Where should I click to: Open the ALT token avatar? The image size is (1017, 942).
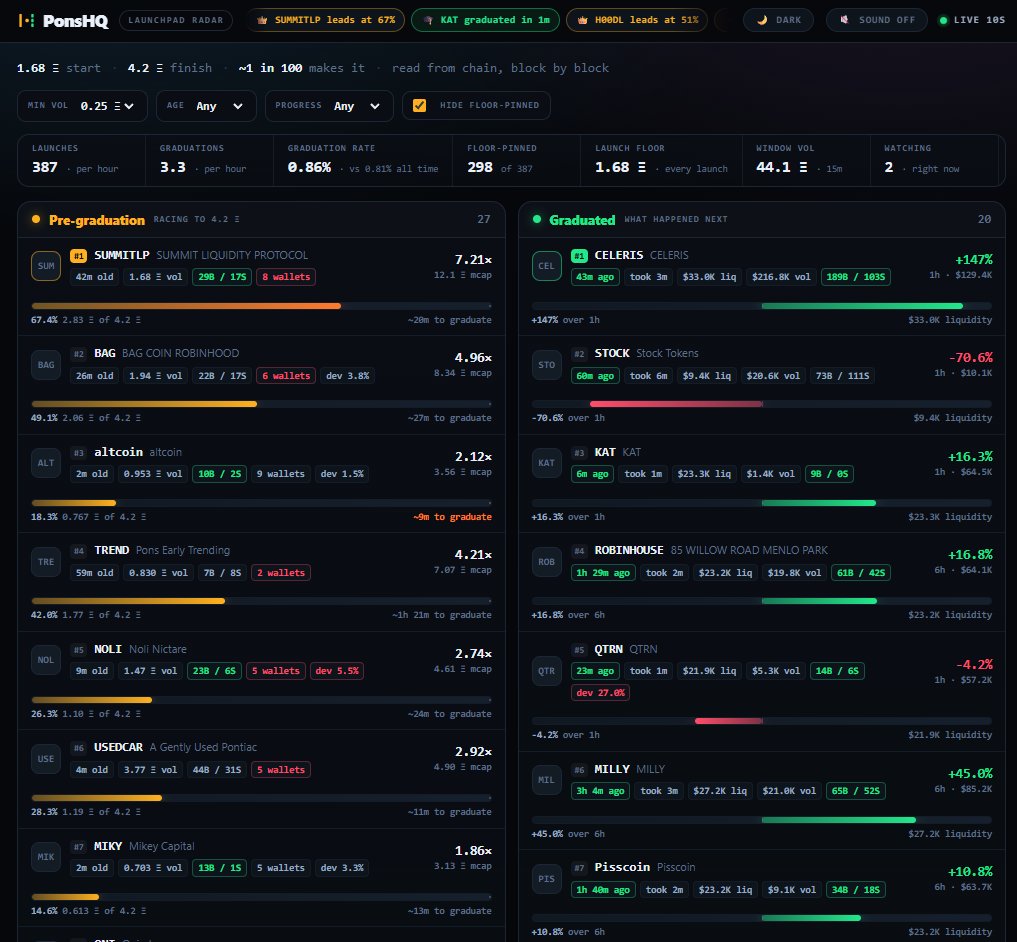click(x=46, y=463)
